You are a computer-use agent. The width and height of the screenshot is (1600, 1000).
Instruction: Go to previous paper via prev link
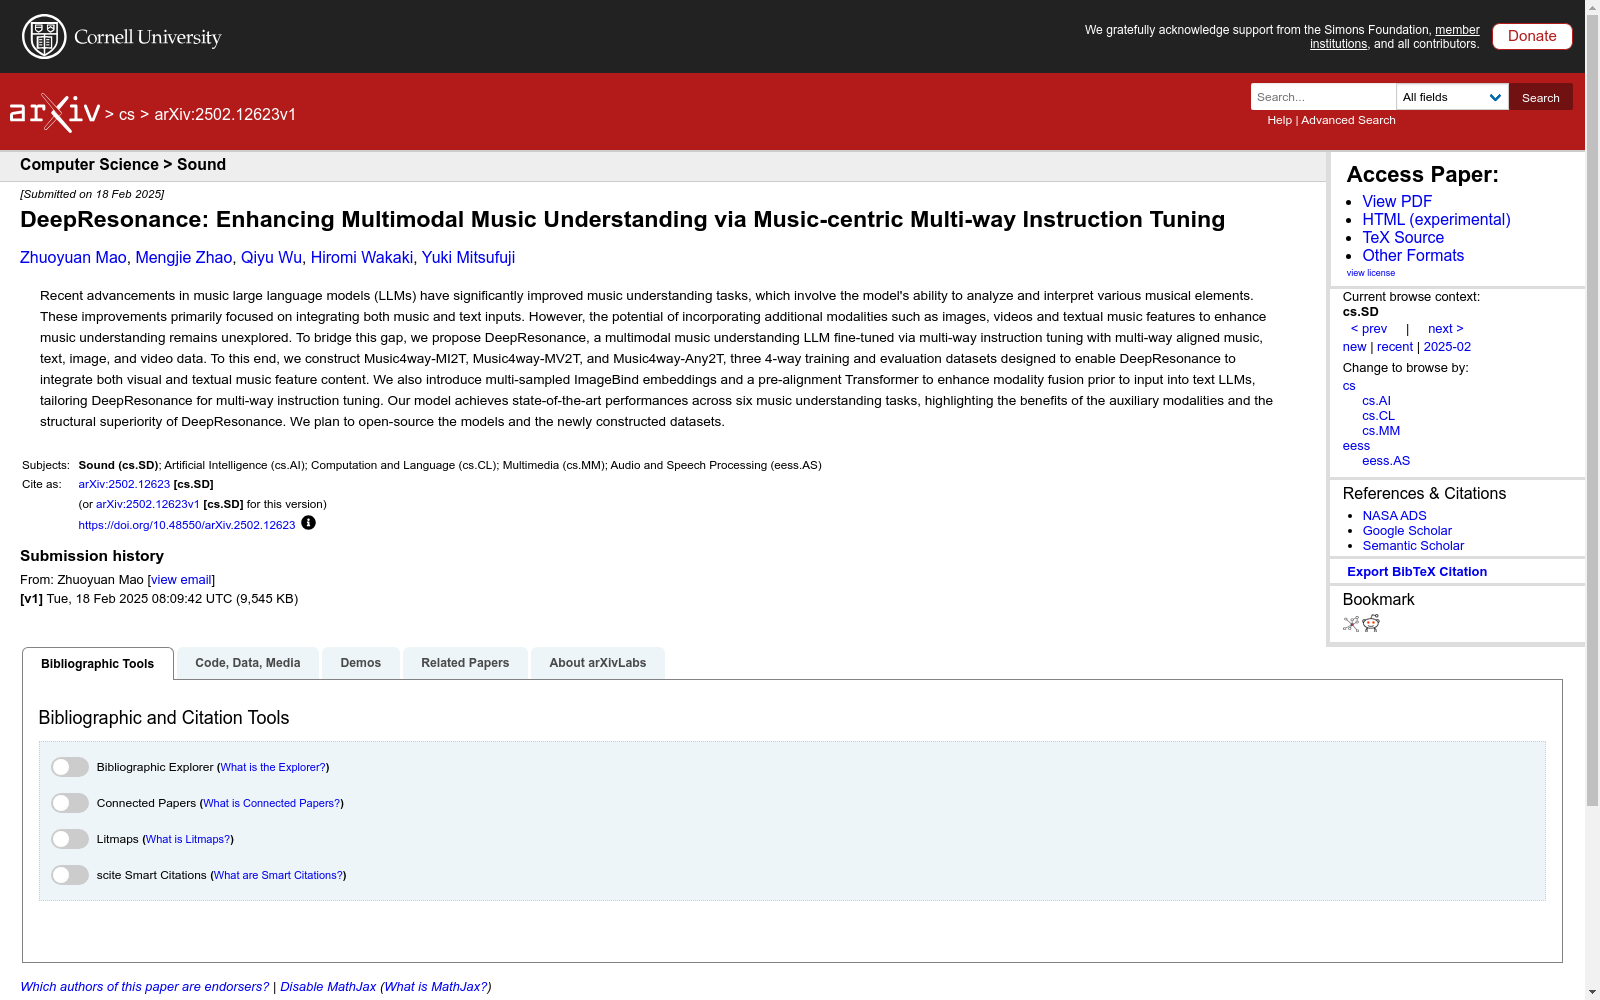click(1369, 329)
